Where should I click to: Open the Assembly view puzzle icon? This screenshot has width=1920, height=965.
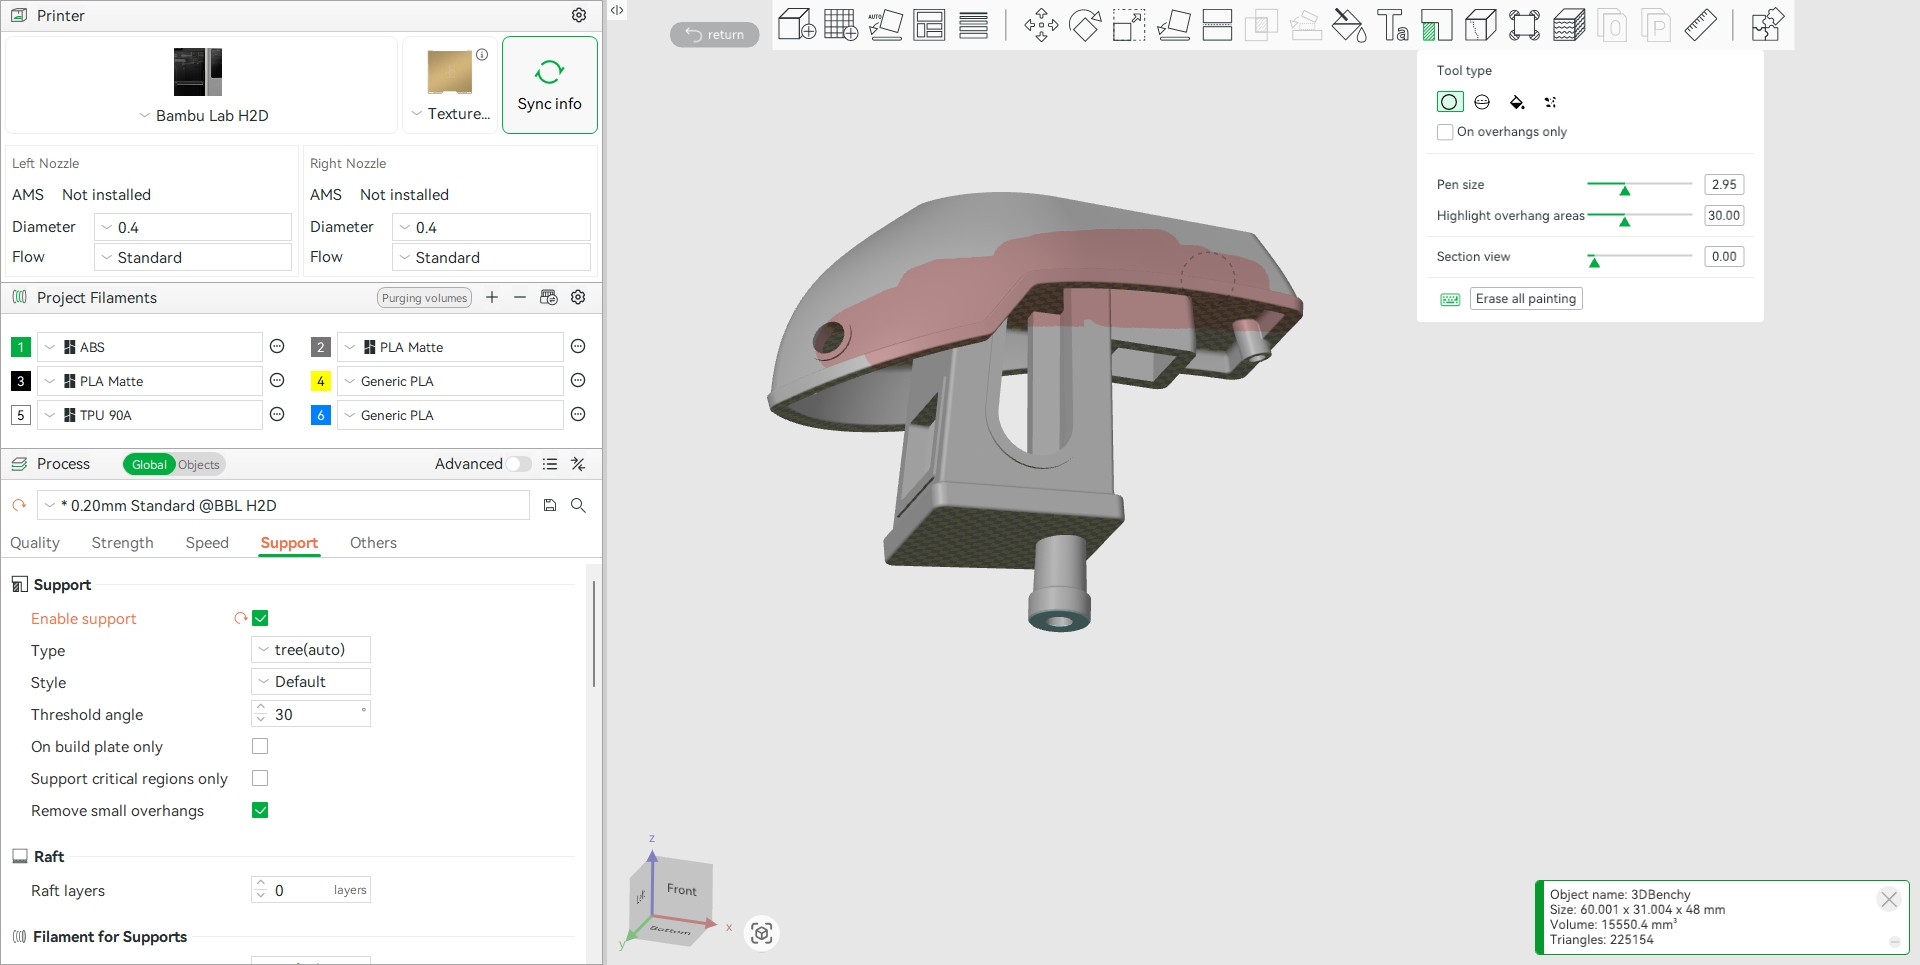click(x=1767, y=24)
